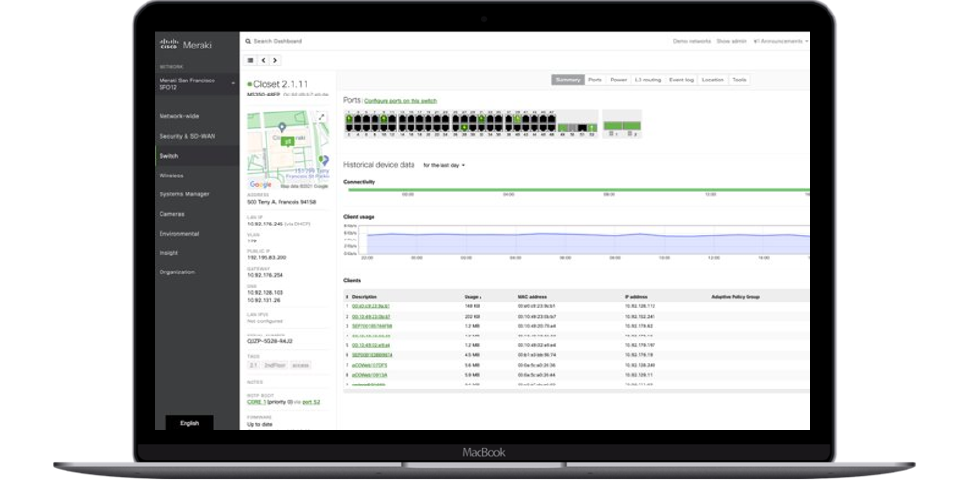
Task: Click the Cisco Meraki logo
Action: (180, 42)
